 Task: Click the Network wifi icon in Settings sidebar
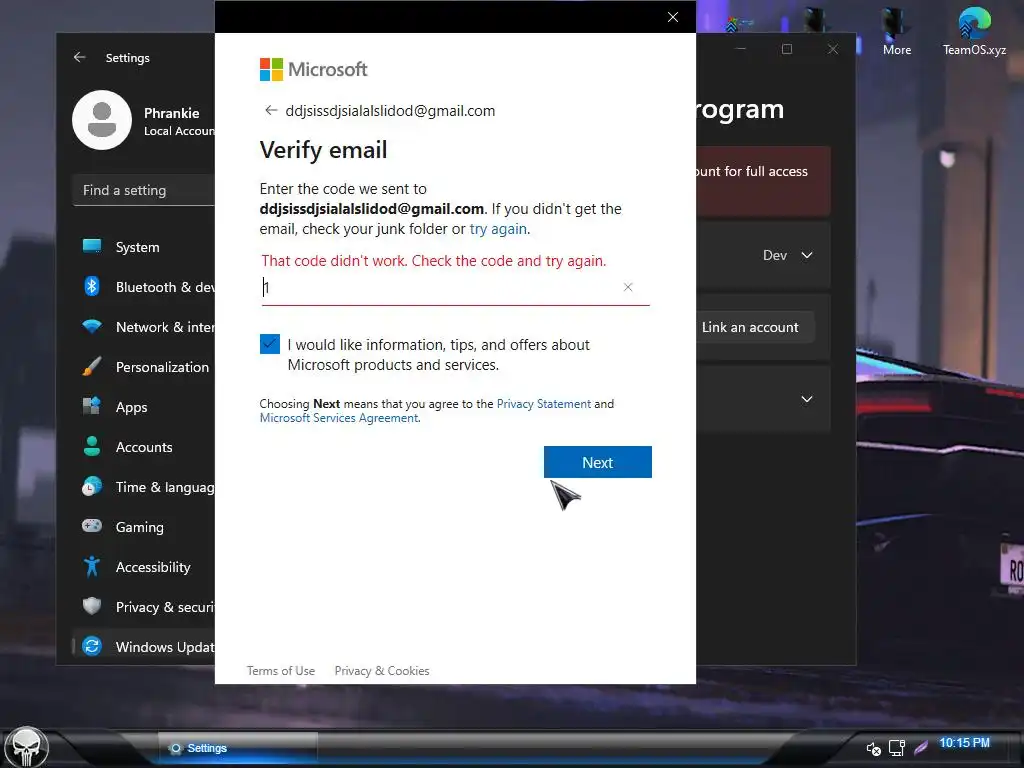[x=92, y=327]
